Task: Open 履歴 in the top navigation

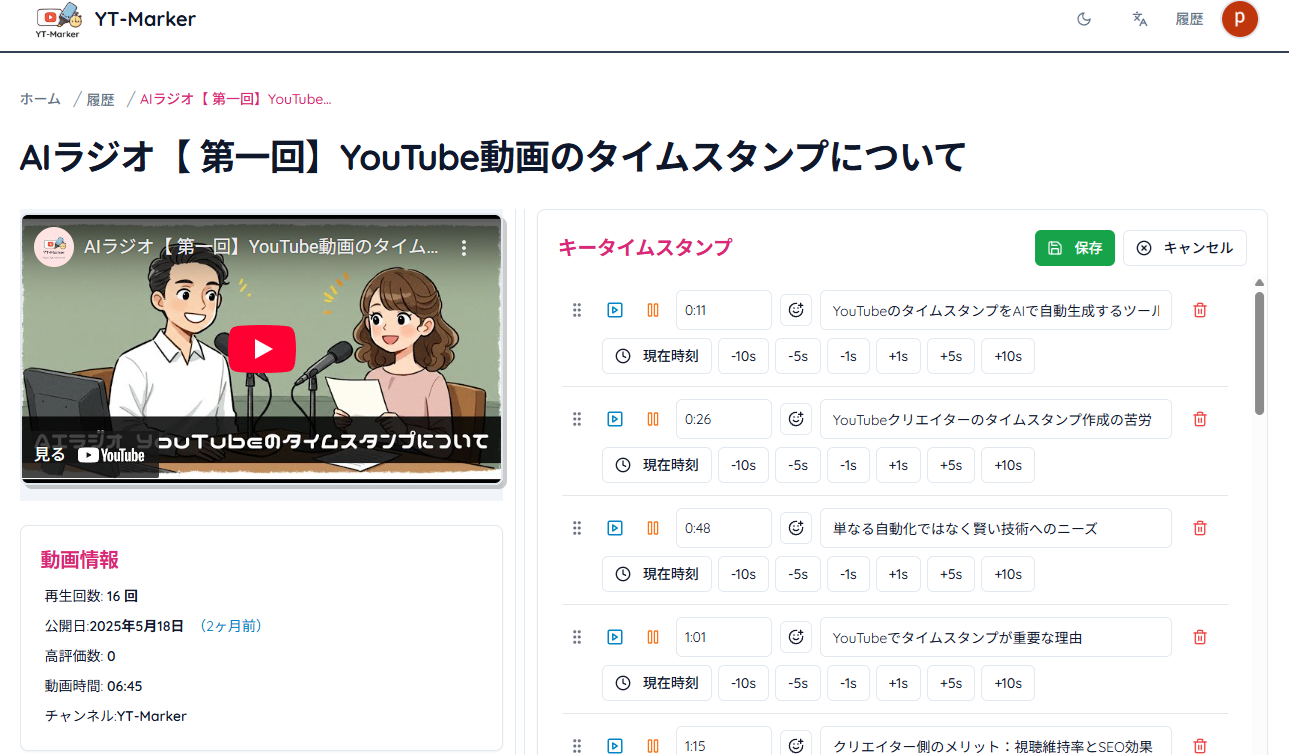Action: click(x=1189, y=19)
